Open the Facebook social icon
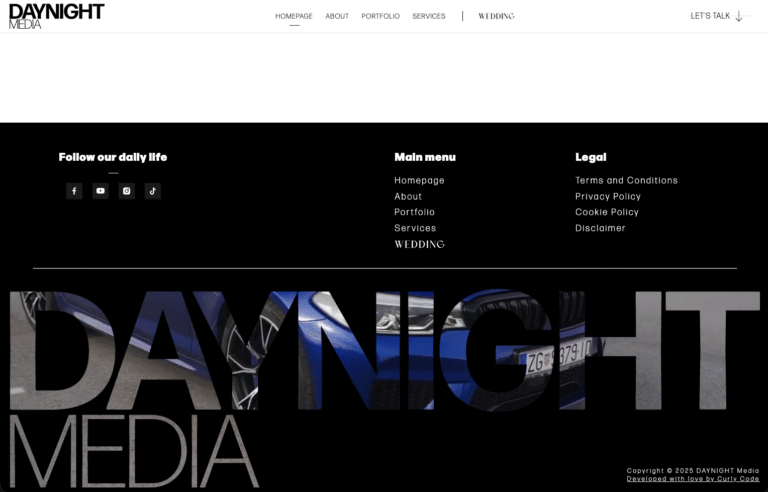 tap(74, 191)
